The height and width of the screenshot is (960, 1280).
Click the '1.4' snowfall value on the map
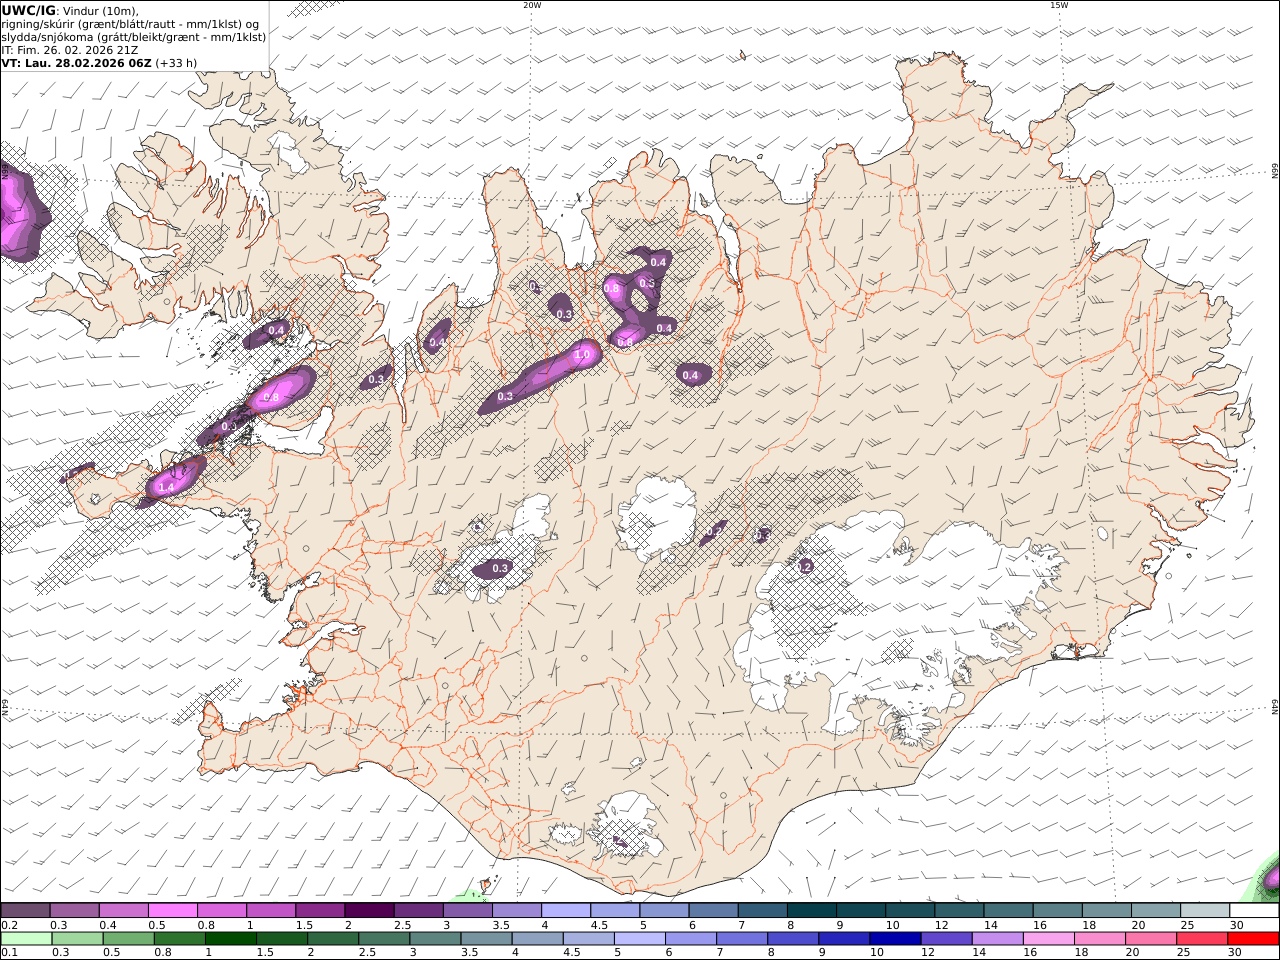coord(167,487)
